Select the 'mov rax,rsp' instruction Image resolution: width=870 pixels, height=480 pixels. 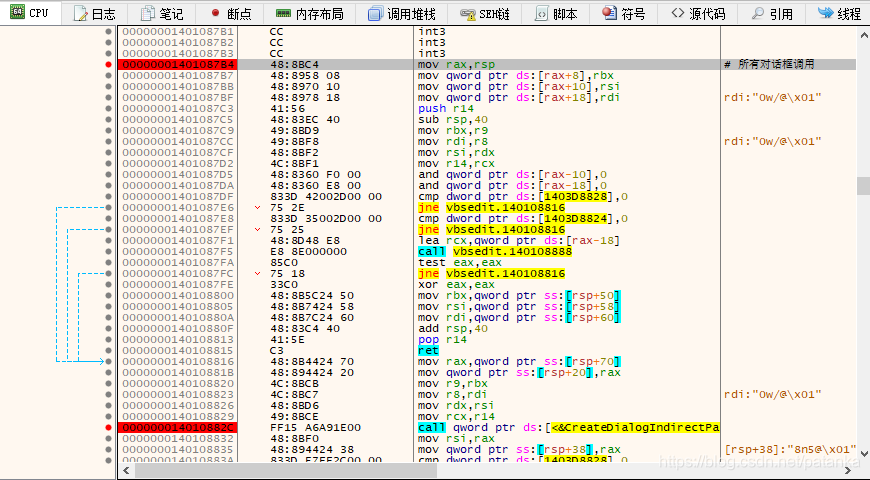(456, 64)
